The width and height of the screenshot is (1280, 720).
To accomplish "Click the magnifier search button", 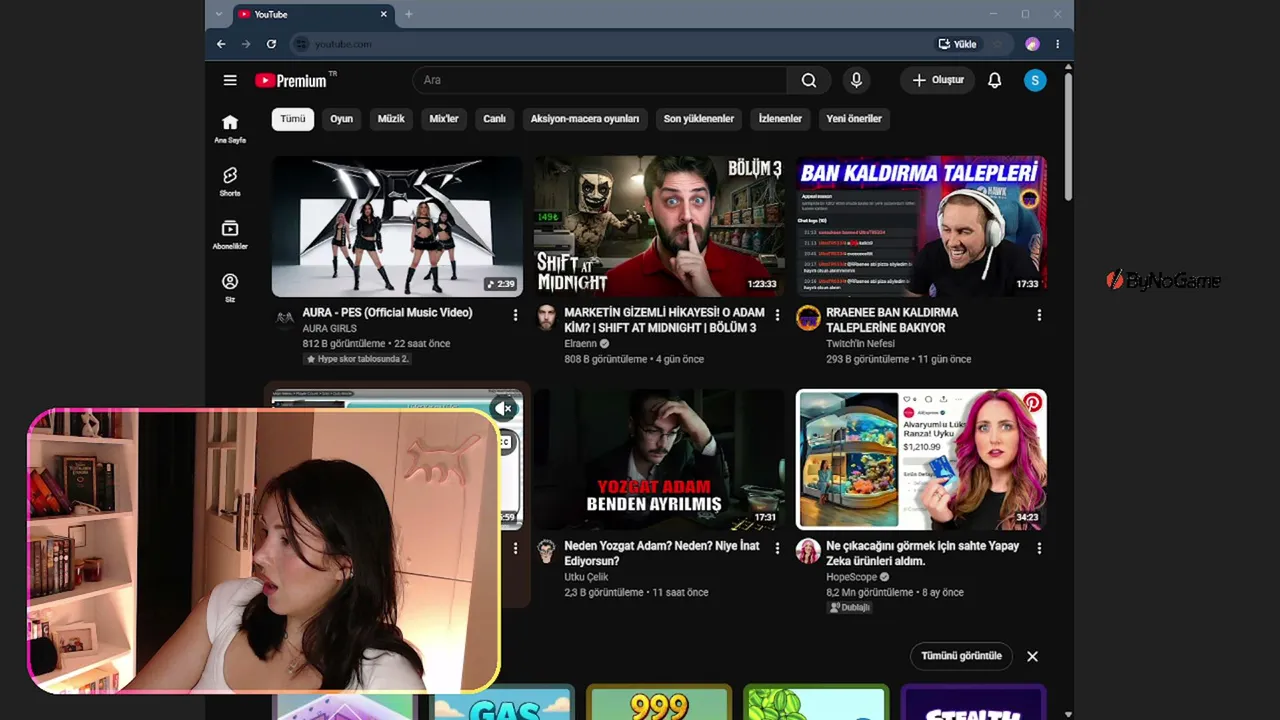I will coord(809,80).
